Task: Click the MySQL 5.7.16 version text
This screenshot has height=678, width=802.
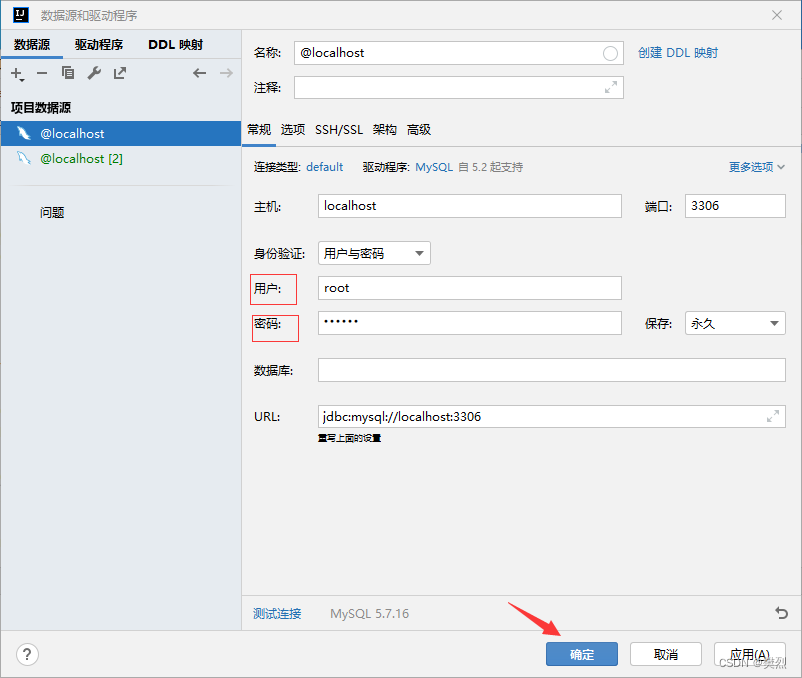Action: (369, 614)
